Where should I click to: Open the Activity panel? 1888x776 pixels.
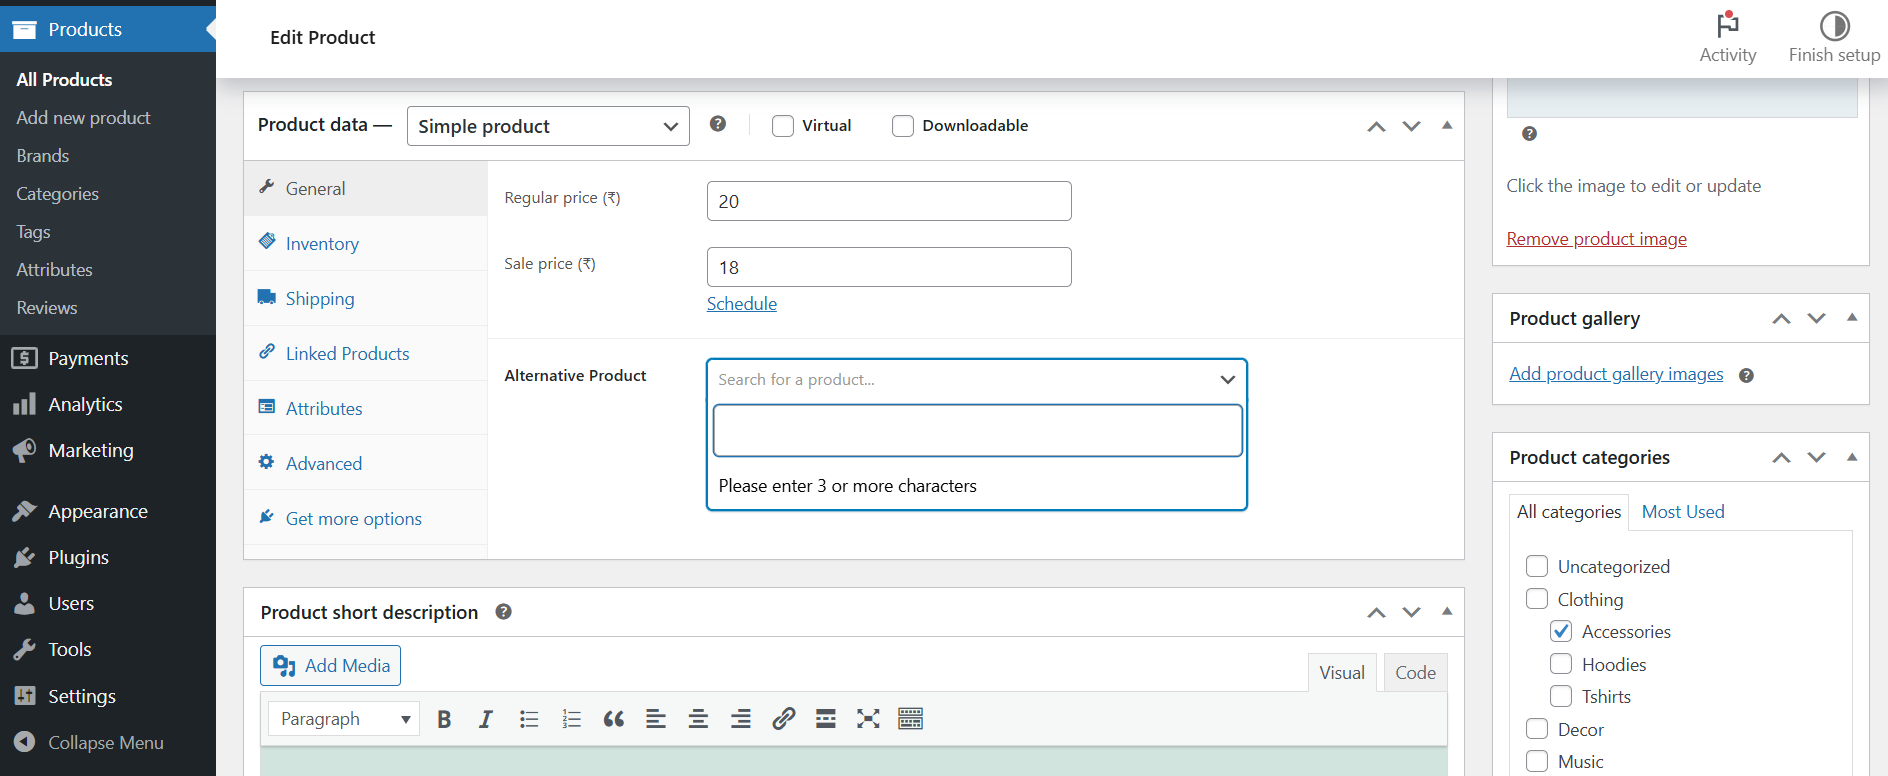[x=1727, y=38]
